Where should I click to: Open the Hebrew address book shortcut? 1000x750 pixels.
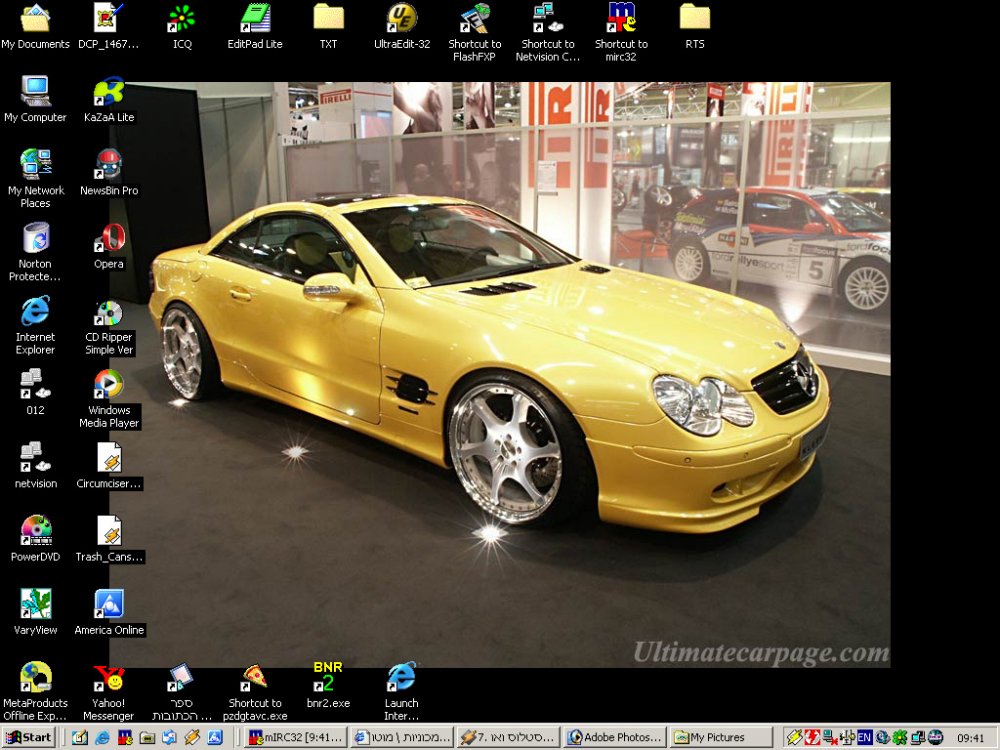[x=182, y=692]
